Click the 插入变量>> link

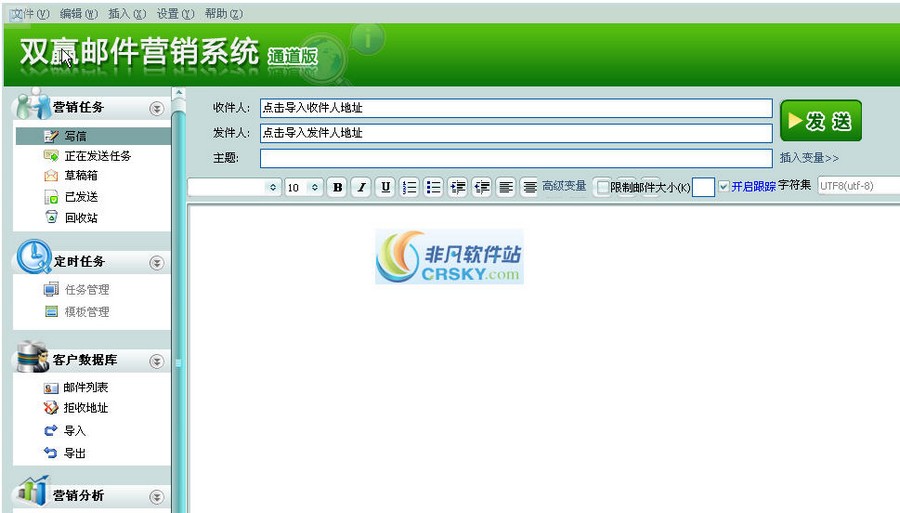809,158
